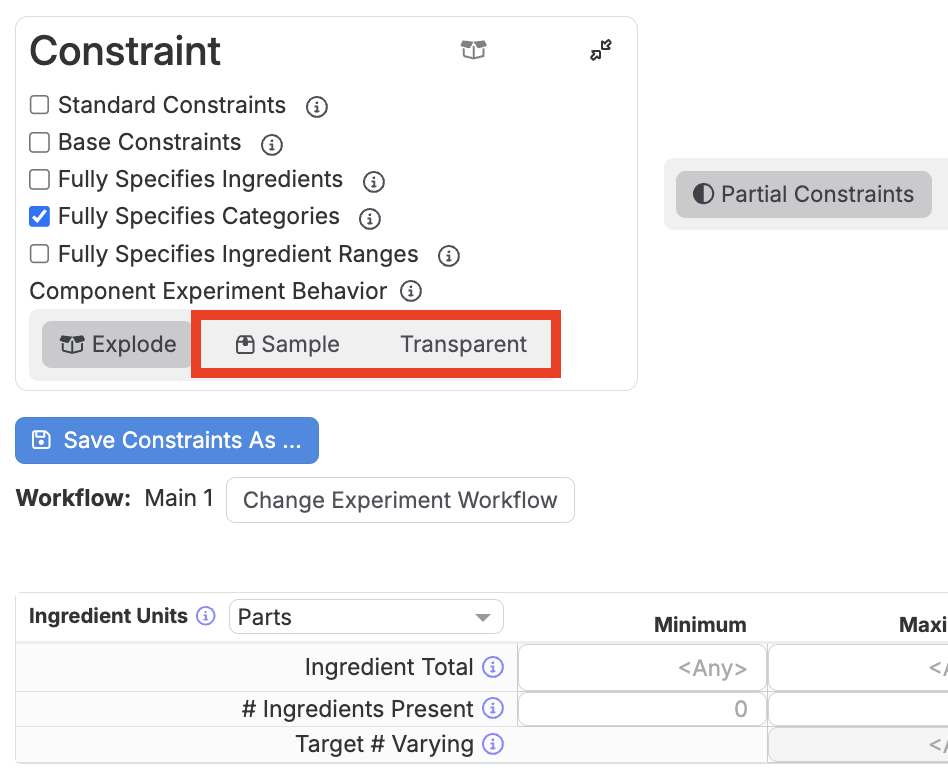
Task: Click info icon next to Fully Specifies Categories
Action: (x=369, y=218)
